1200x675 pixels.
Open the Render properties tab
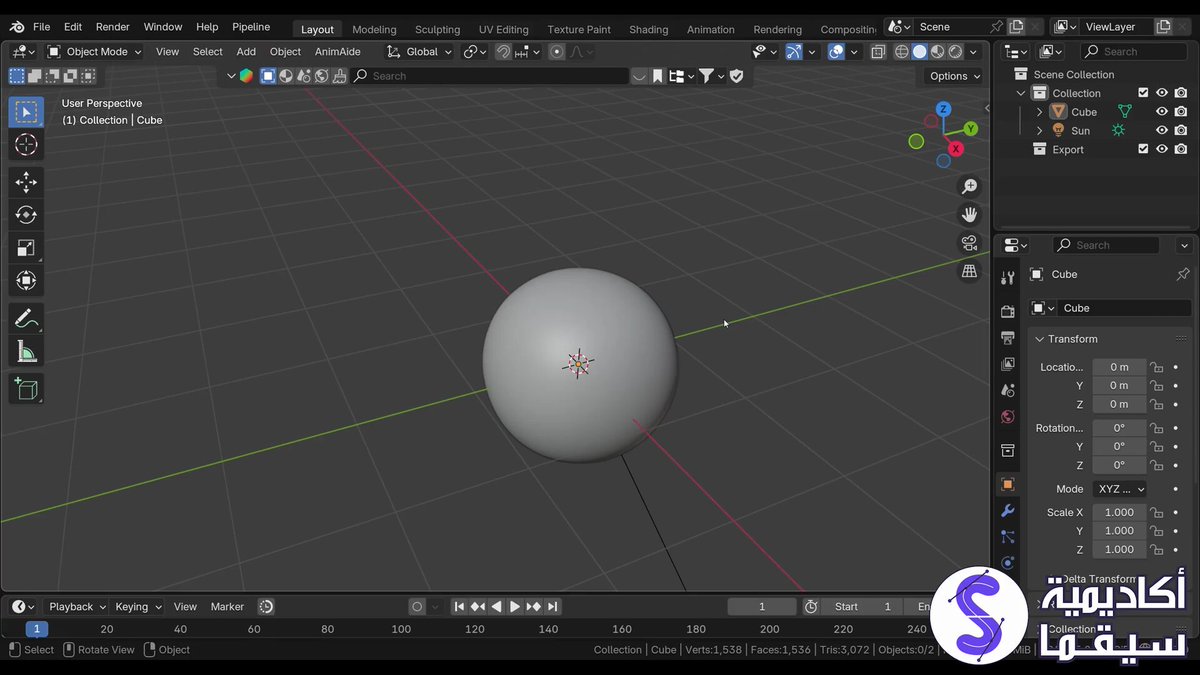(1008, 312)
